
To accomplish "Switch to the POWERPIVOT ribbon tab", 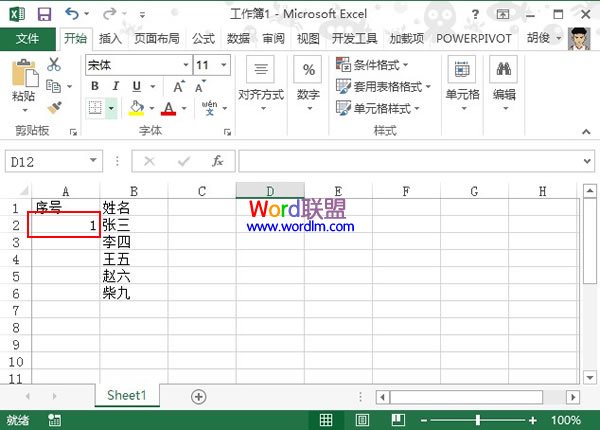I will [474, 39].
